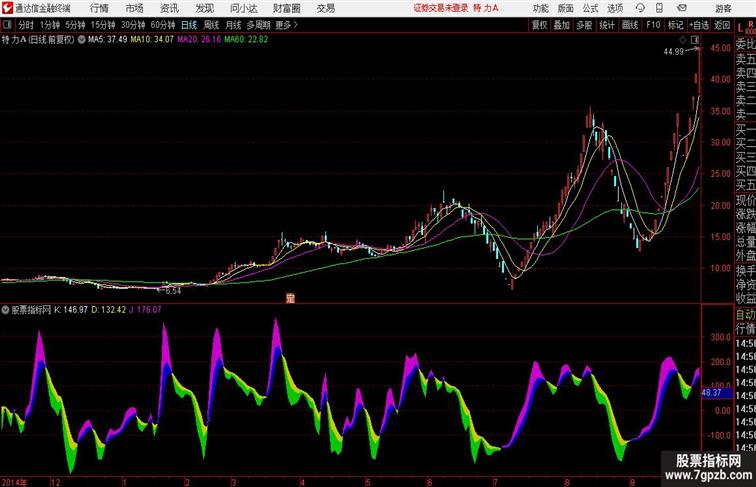756x487 pixels.
Task: Open the 公式 menu
Action: tap(590, 8)
